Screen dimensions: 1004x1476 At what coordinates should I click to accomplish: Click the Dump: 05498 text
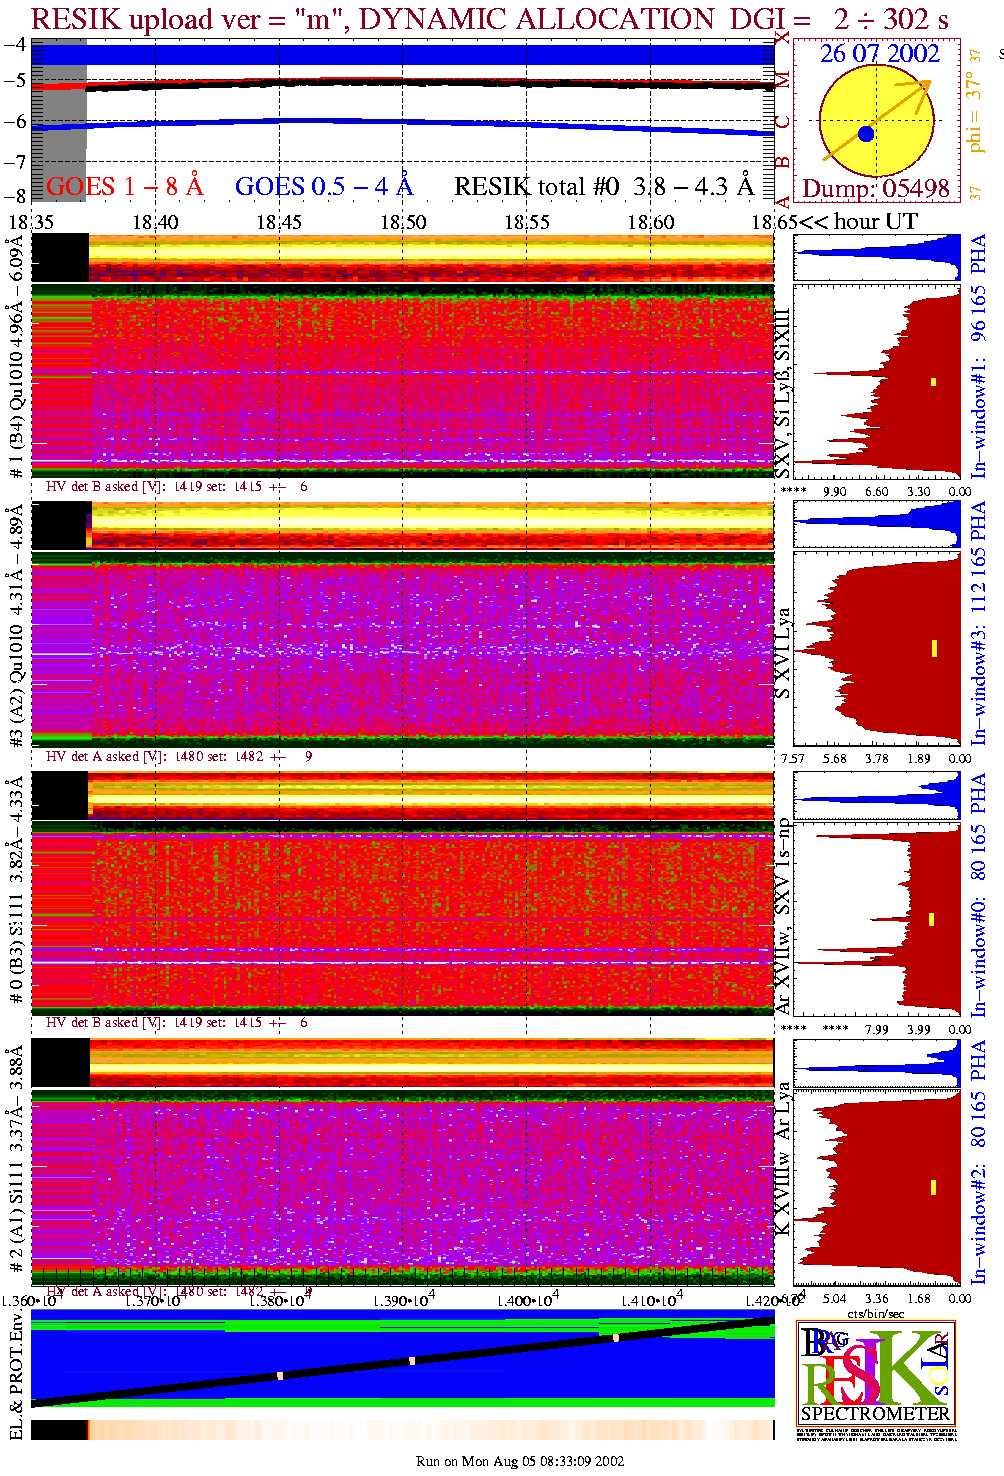(x=876, y=189)
